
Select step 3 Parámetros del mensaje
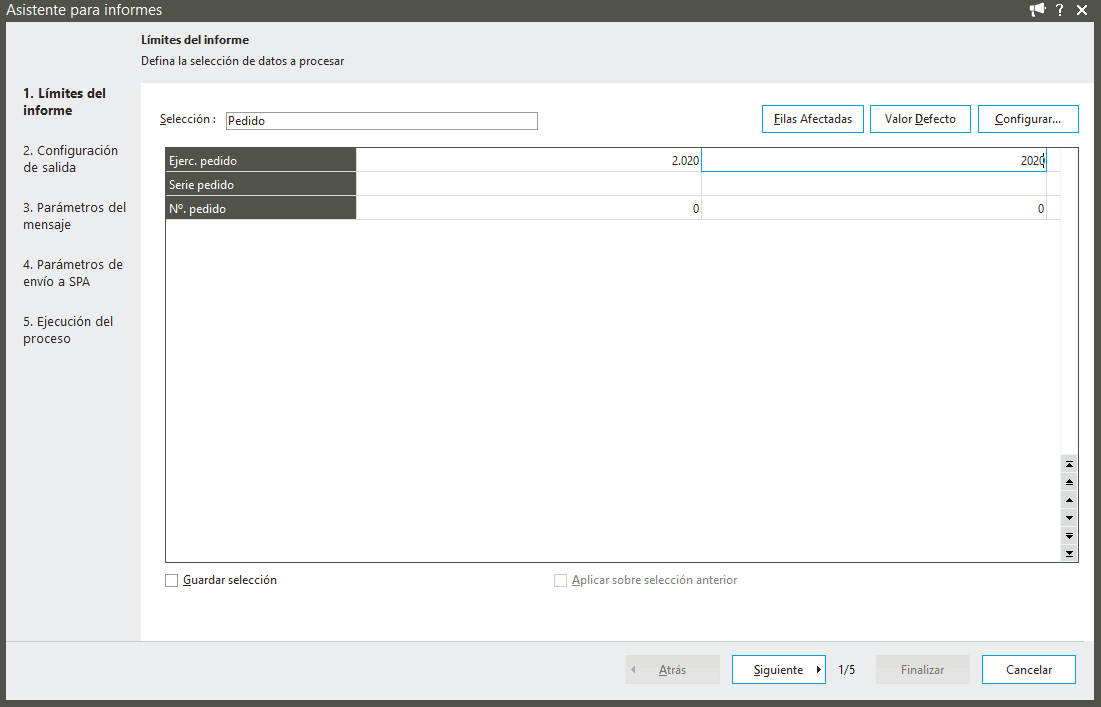[74, 216]
